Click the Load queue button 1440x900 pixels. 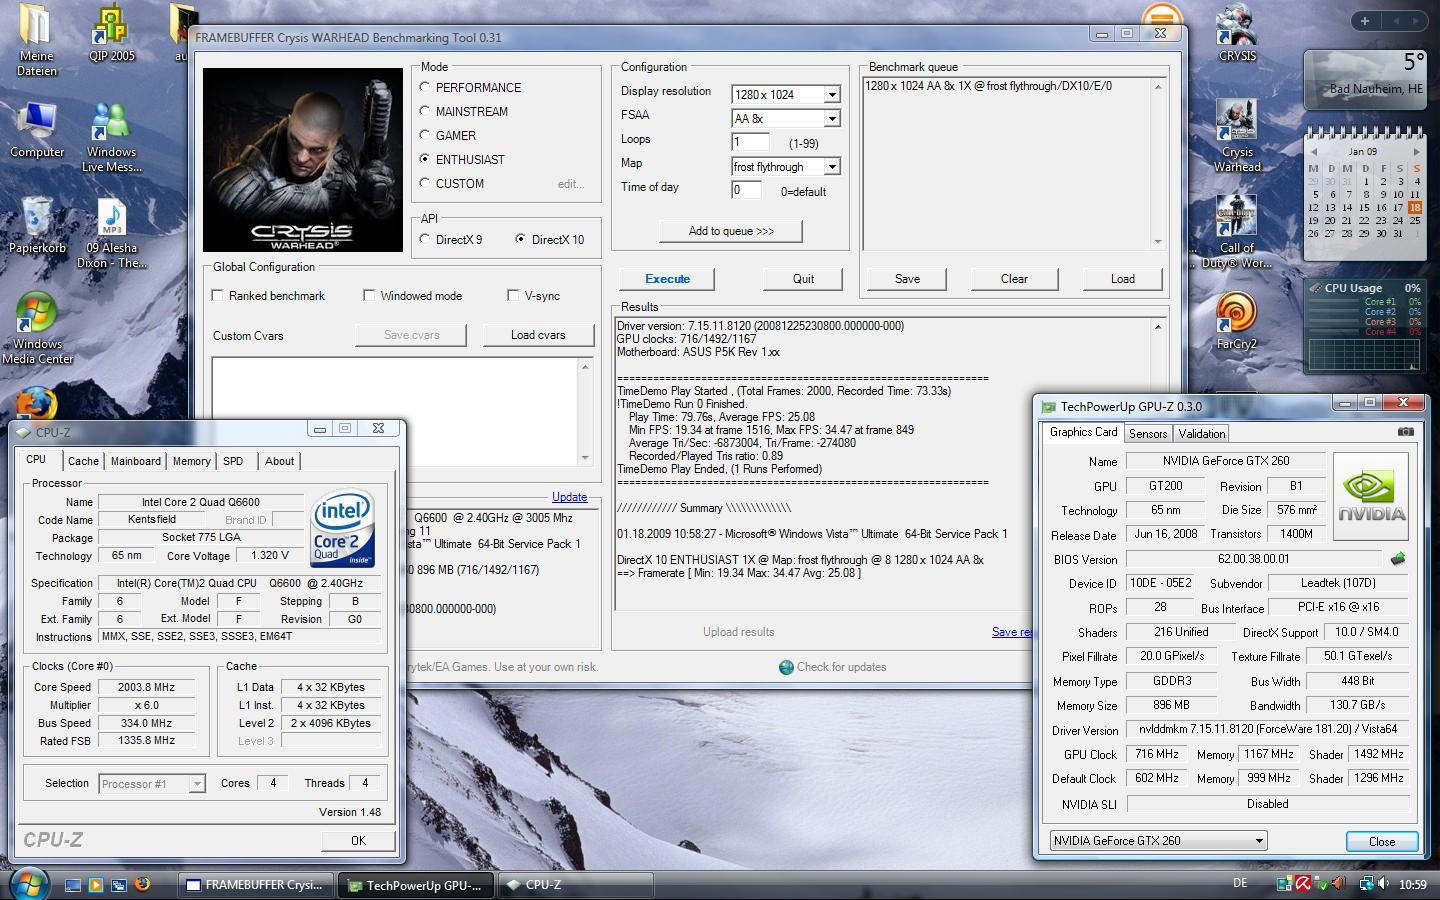[x=1122, y=279]
